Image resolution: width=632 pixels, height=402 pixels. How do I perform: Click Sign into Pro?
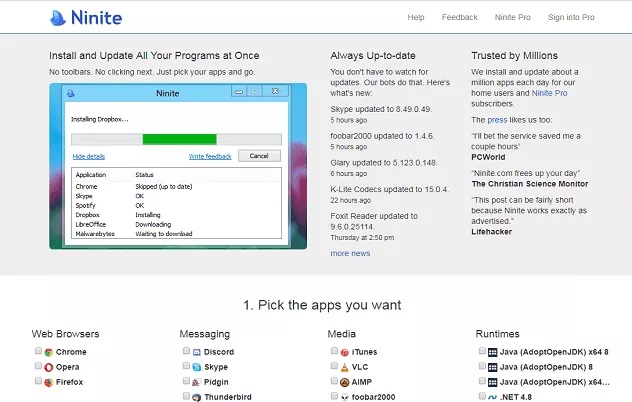(x=571, y=17)
